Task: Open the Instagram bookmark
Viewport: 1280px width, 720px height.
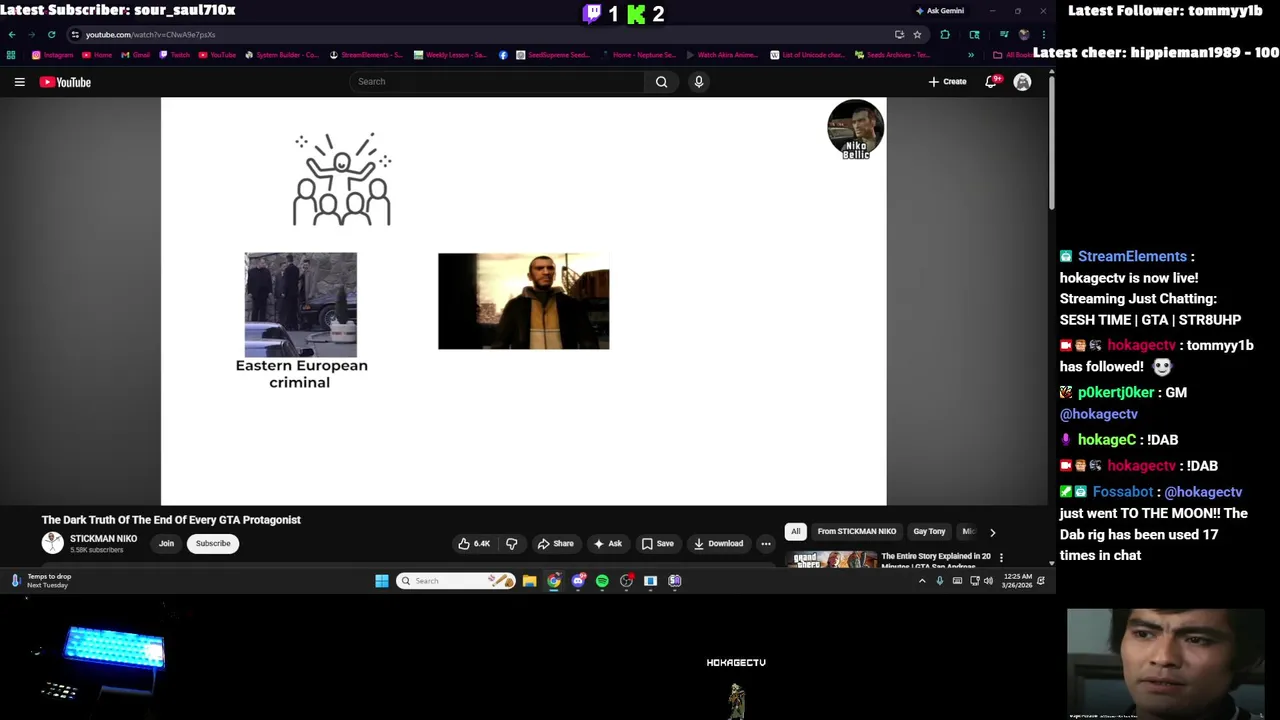Action: 54,55
